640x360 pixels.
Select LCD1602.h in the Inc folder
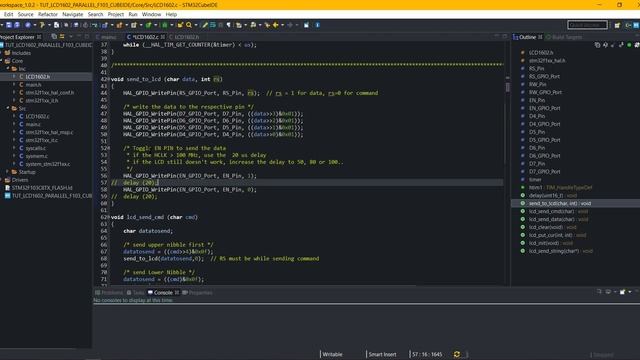(x=38, y=77)
